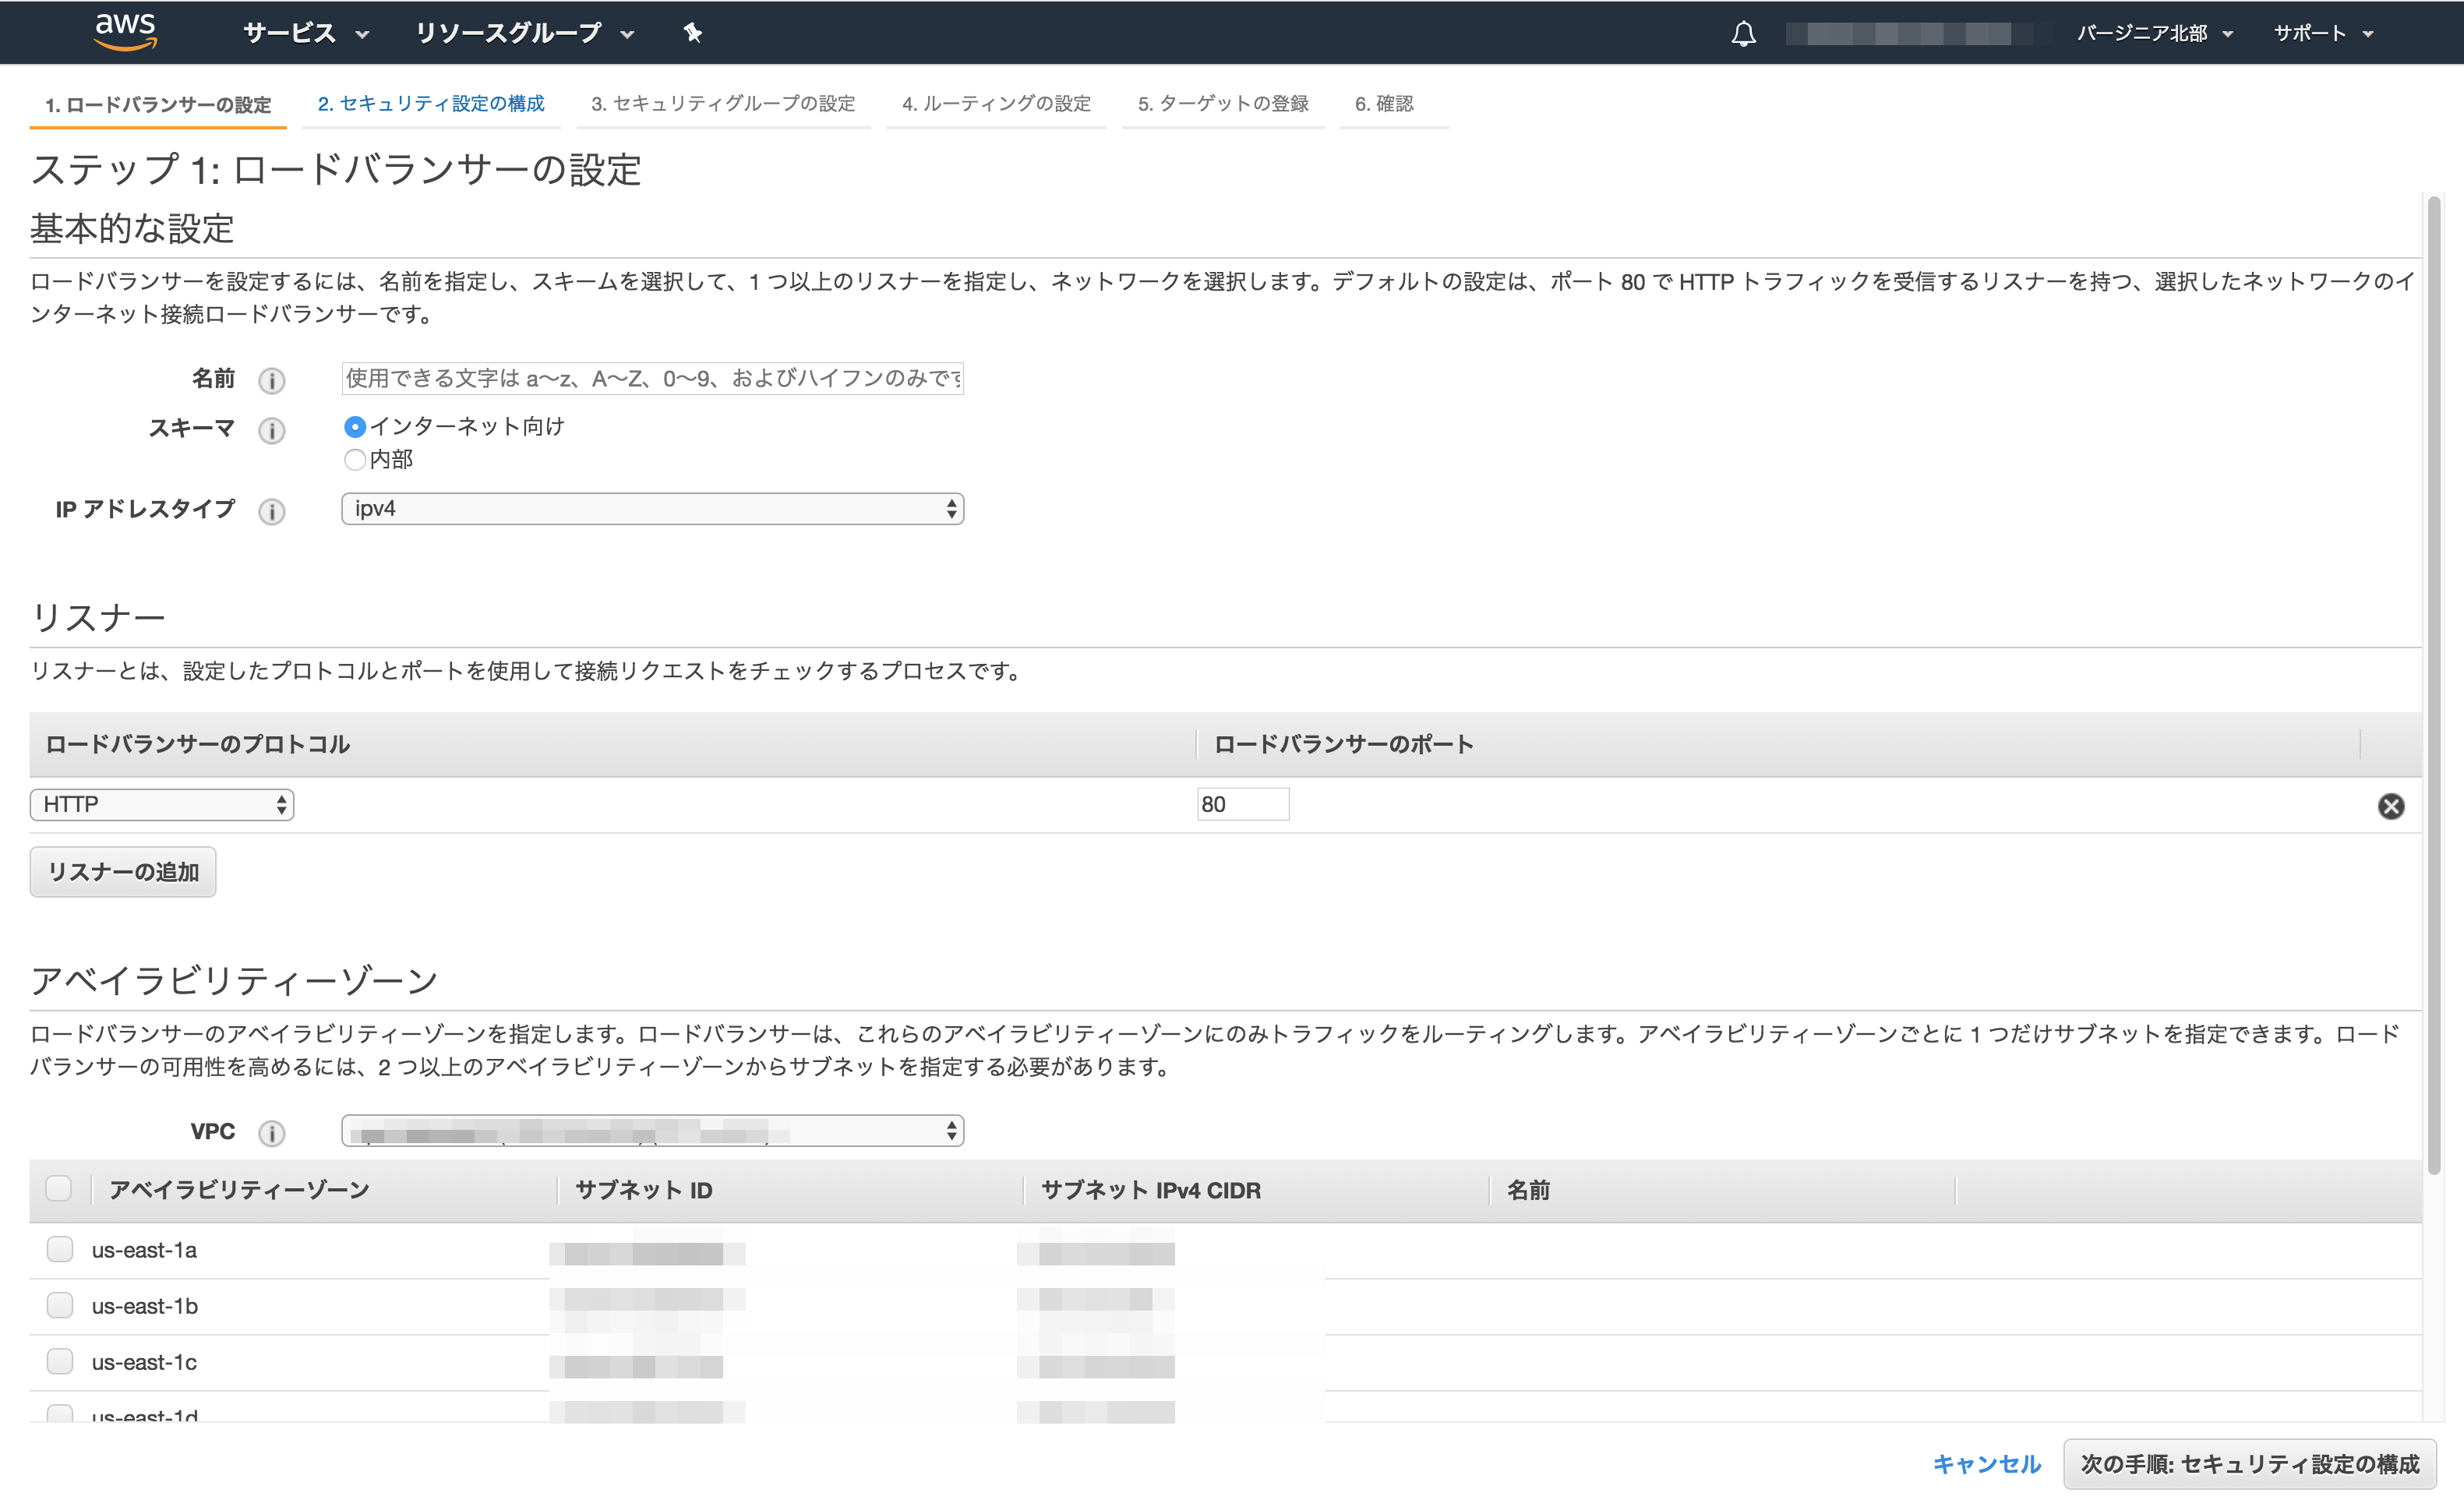Screen dimensions: 2464x1507
Task: Click the pin shortcut icon in navbar
Action: (x=692, y=33)
